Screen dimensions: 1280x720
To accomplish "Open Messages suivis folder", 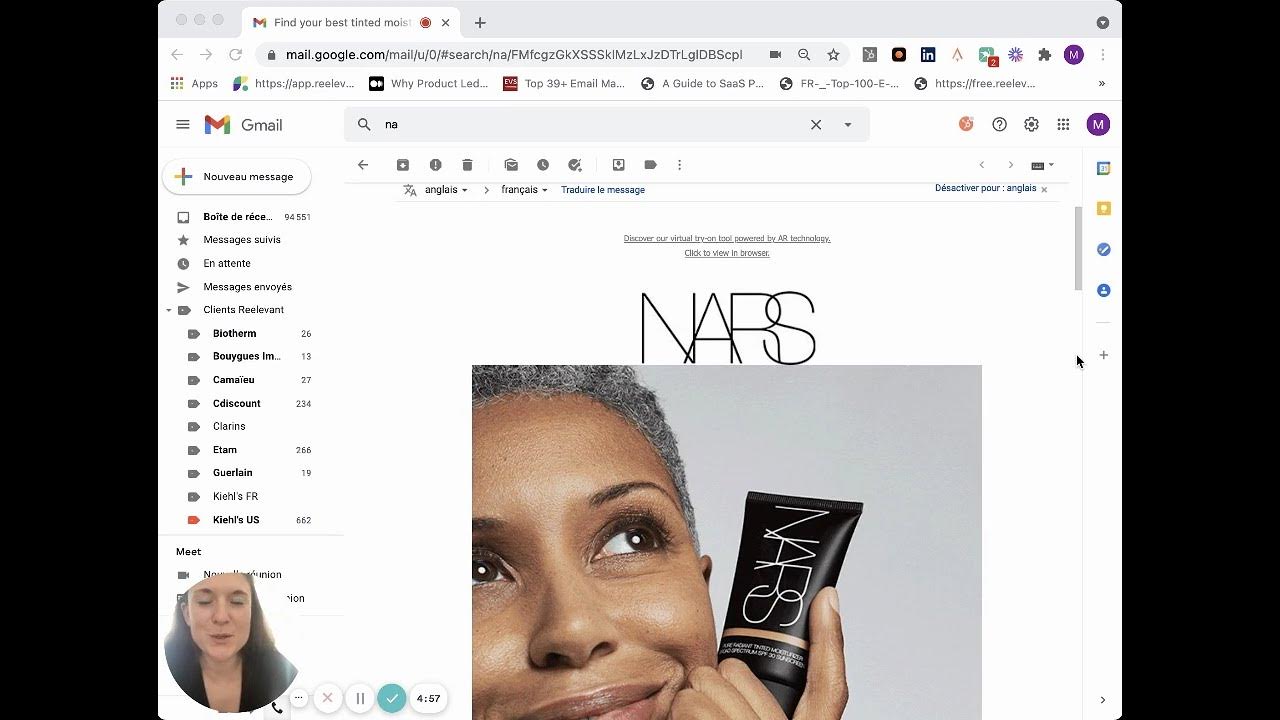I will pyautogui.click(x=243, y=240).
